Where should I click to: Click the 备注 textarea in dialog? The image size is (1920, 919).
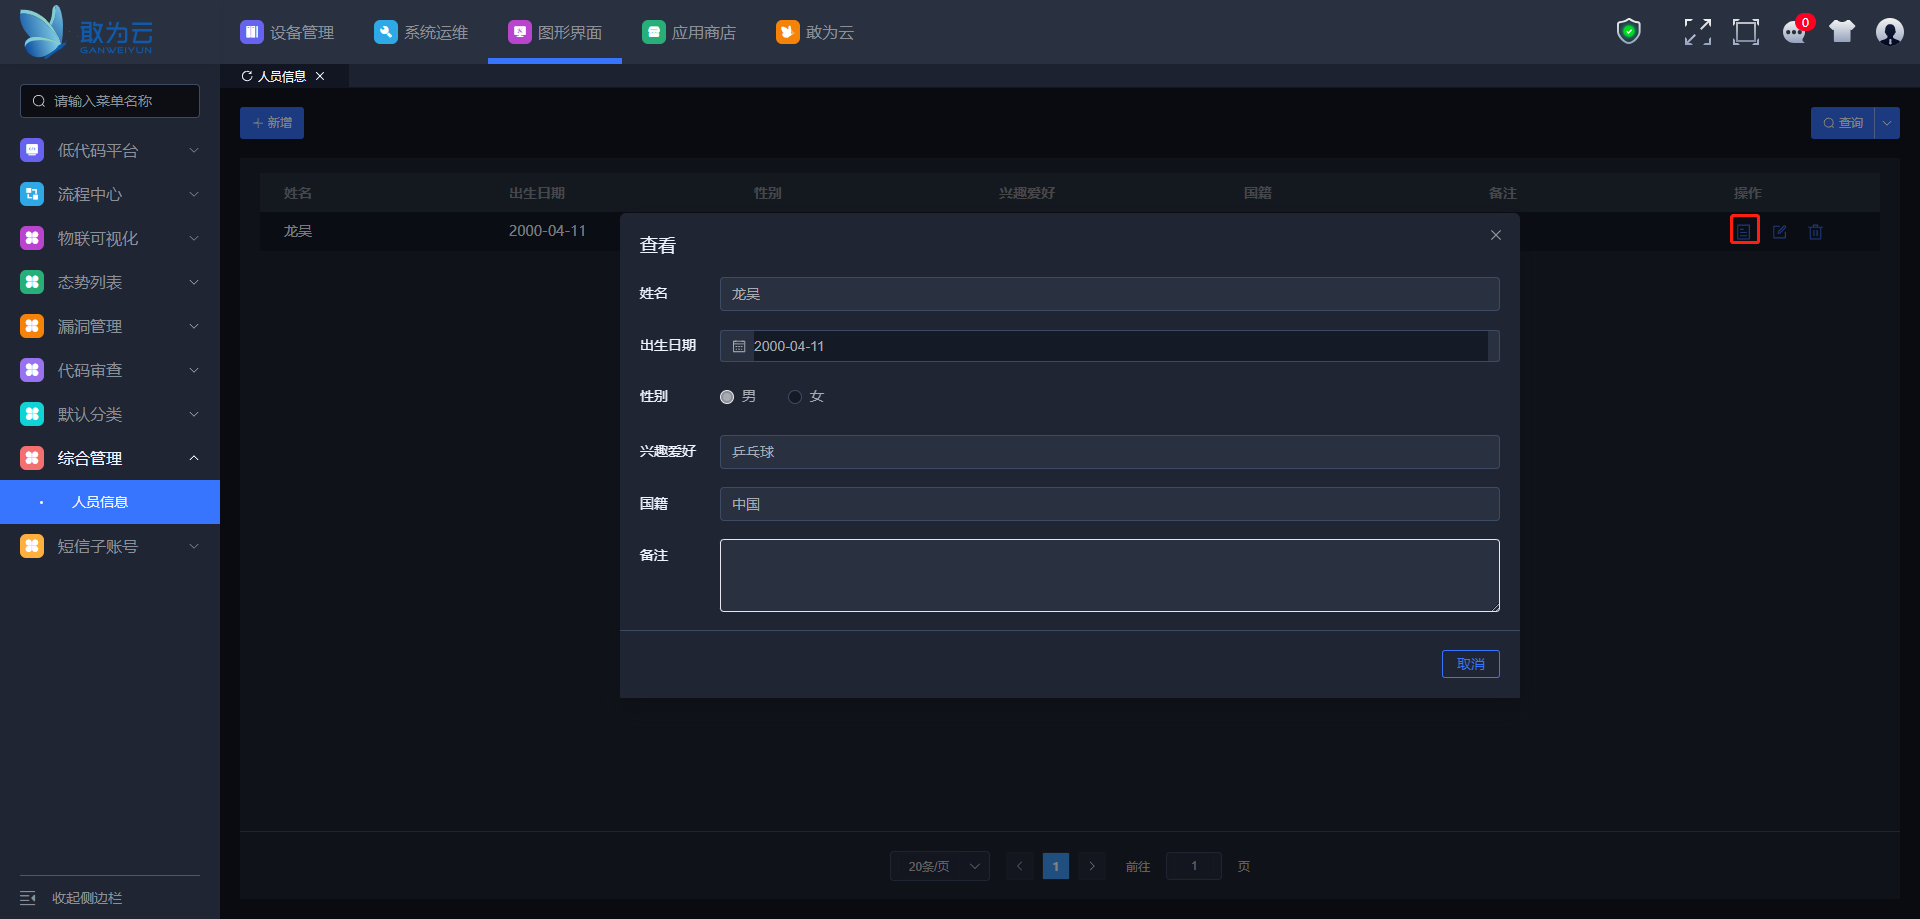pyautogui.click(x=1110, y=575)
